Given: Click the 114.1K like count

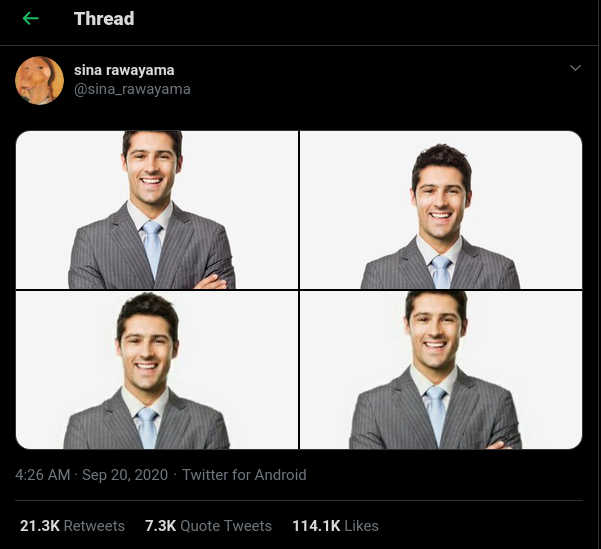Looking at the screenshot, I should point(316,526).
